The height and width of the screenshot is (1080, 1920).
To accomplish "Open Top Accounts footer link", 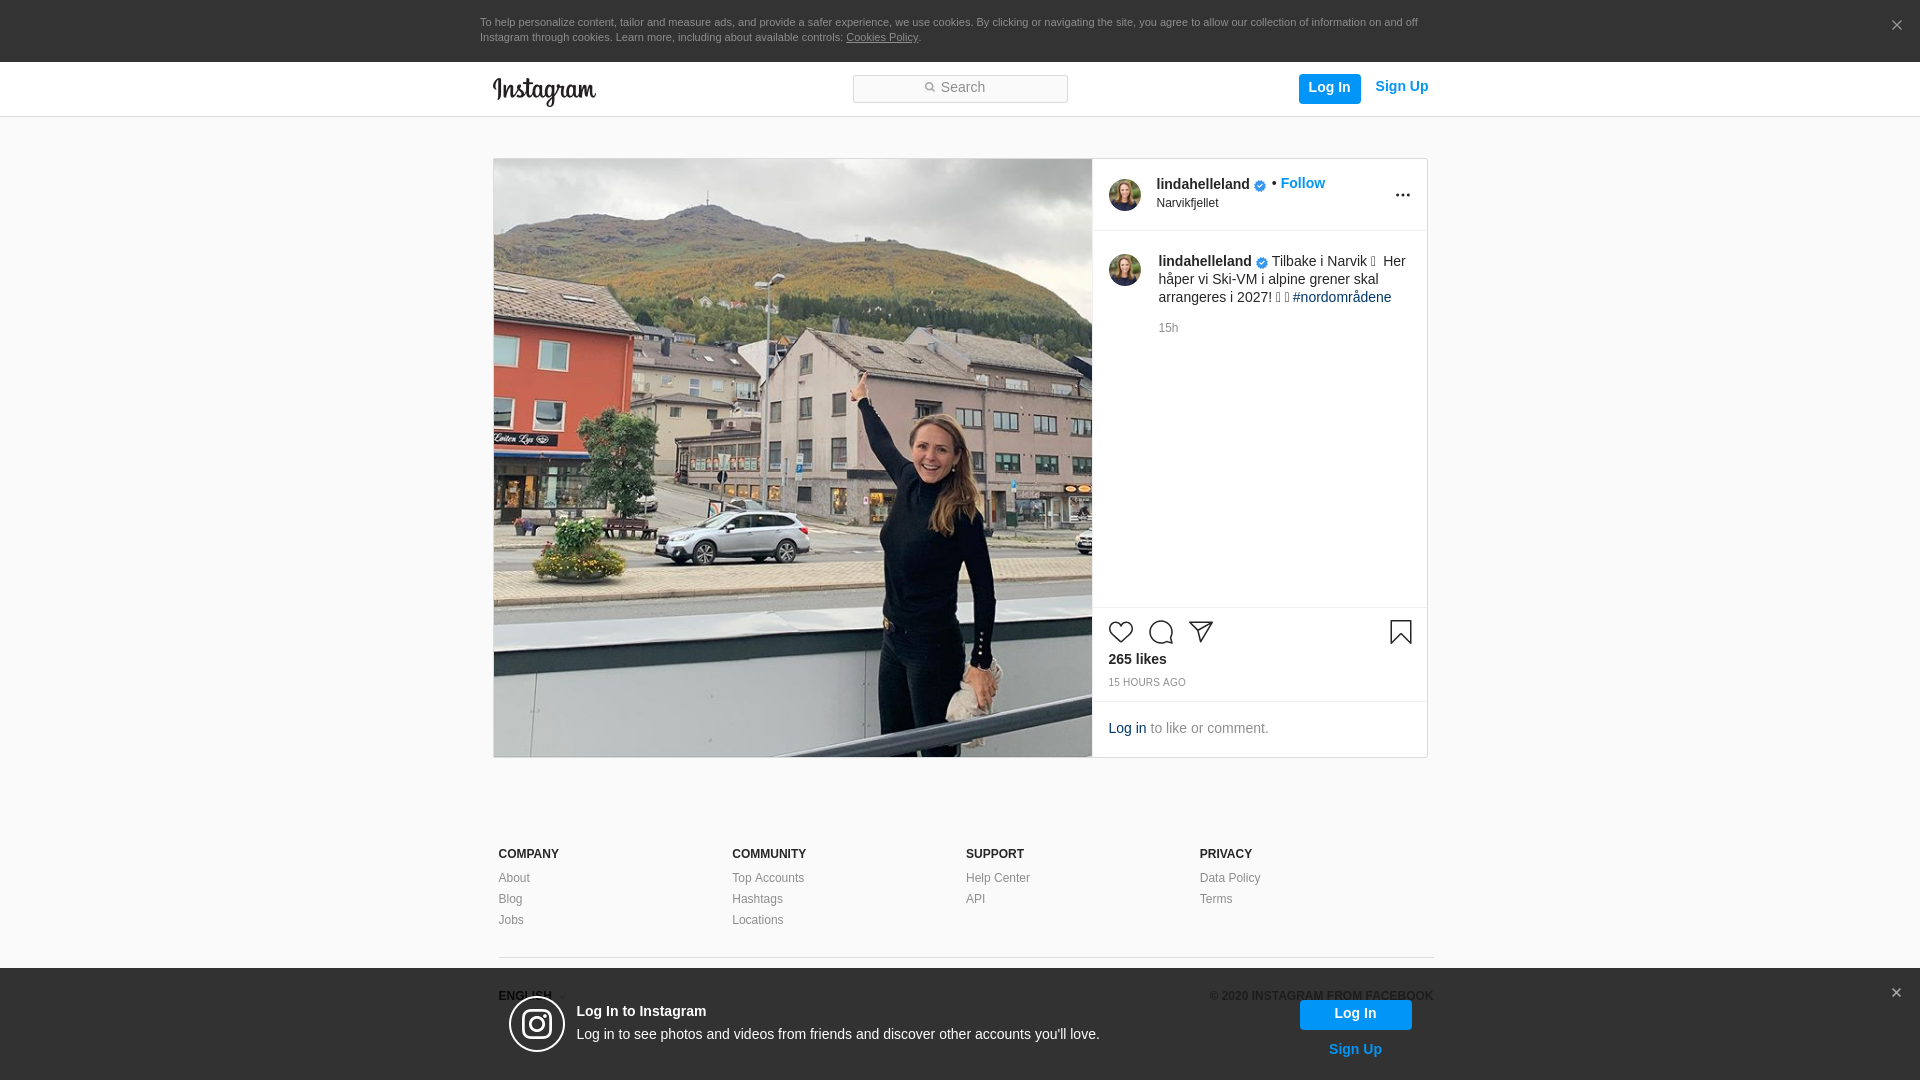I will coord(768,878).
